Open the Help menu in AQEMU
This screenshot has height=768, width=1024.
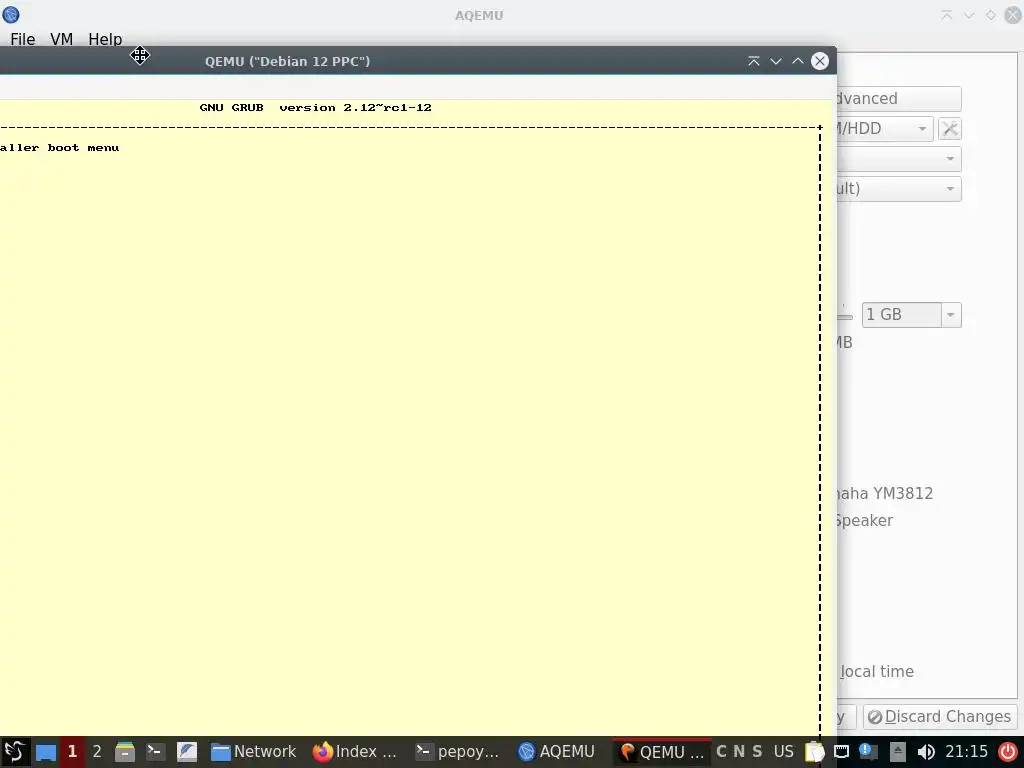point(105,39)
